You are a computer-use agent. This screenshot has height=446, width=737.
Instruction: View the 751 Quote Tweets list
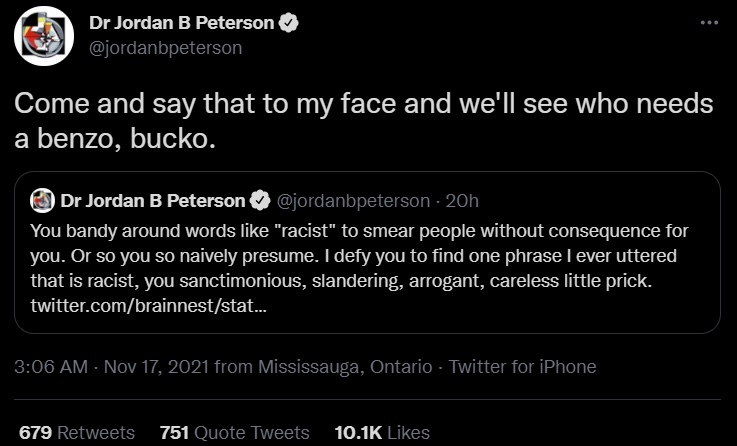235,432
